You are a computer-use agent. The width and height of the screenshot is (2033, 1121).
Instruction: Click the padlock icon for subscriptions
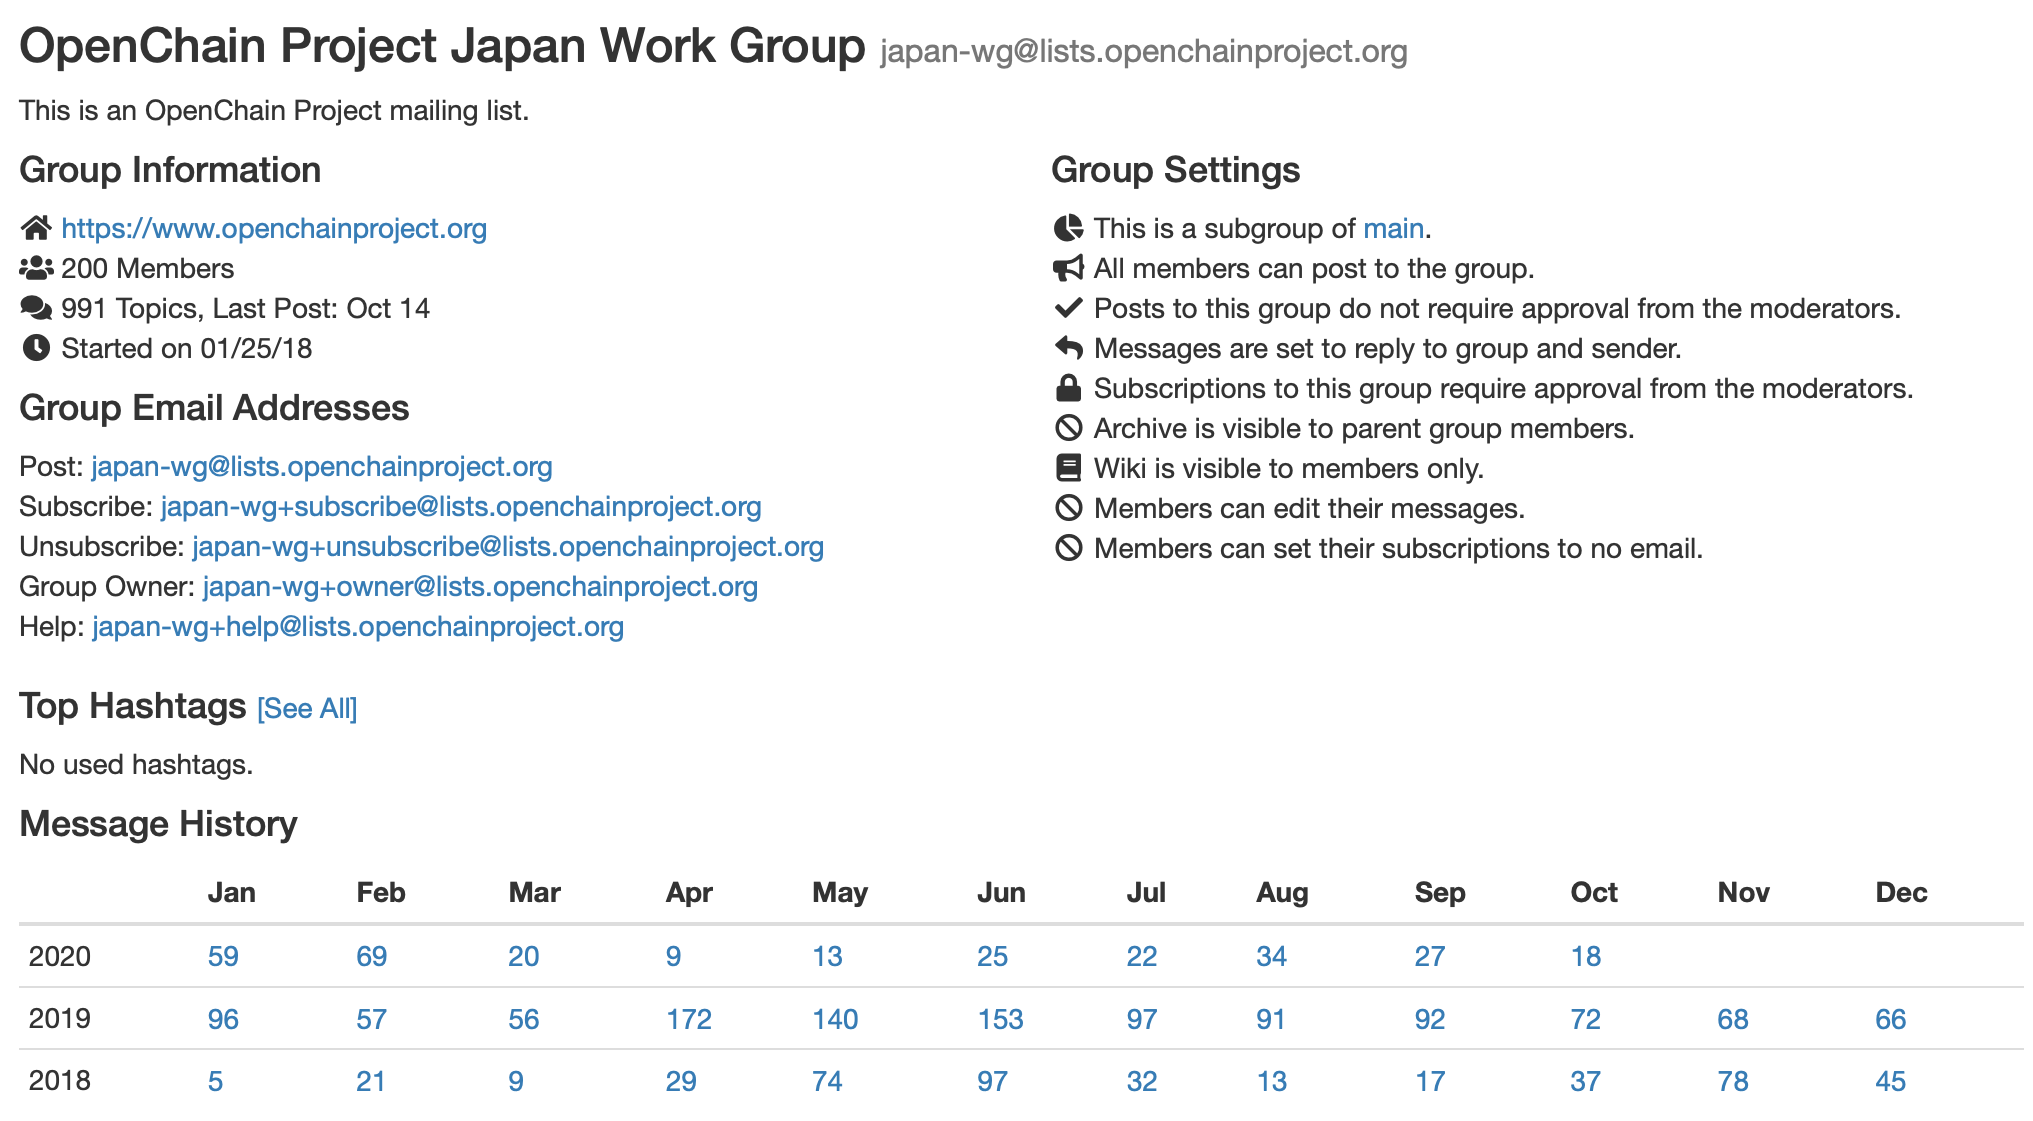tap(1069, 387)
